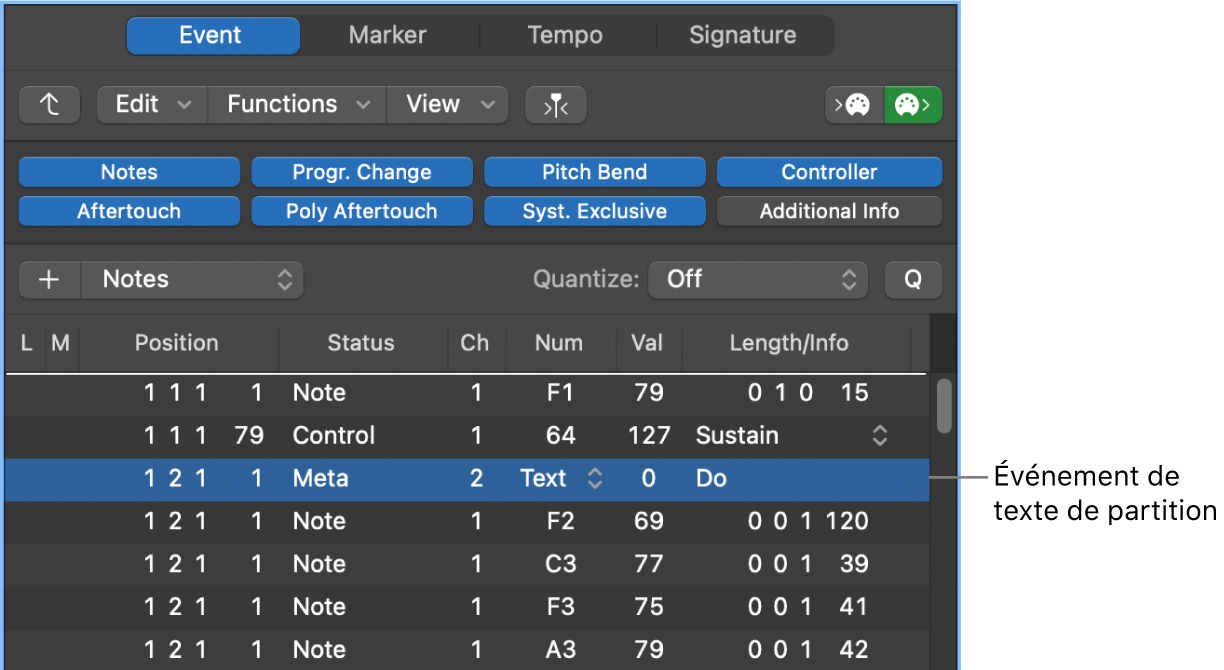Click the Val column header
This screenshot has height=670, width=1224.
coord(647,343)
